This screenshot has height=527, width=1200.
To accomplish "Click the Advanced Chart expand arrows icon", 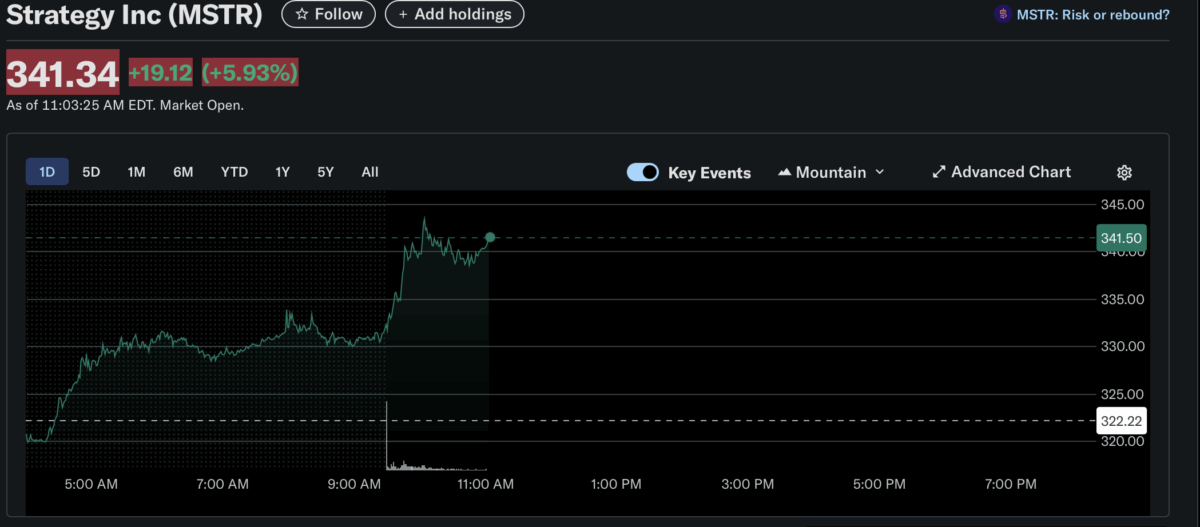I will (938, 172).
